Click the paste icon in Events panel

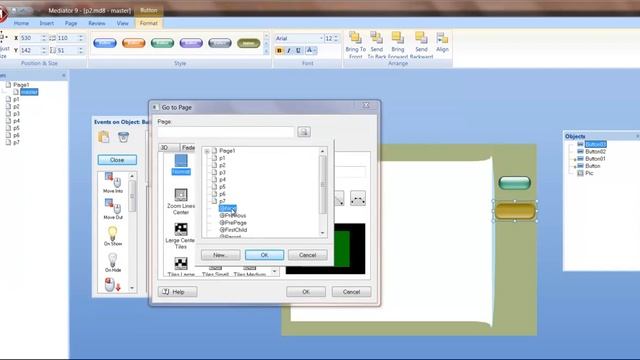coord(104,137)
